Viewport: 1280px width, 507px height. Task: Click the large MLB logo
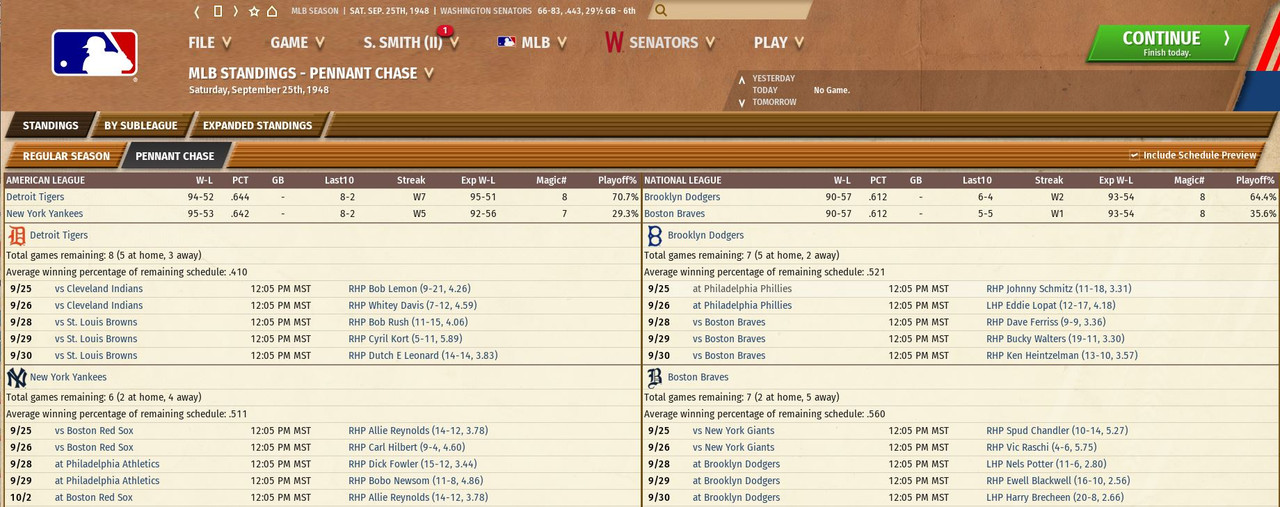coord(95,54)
